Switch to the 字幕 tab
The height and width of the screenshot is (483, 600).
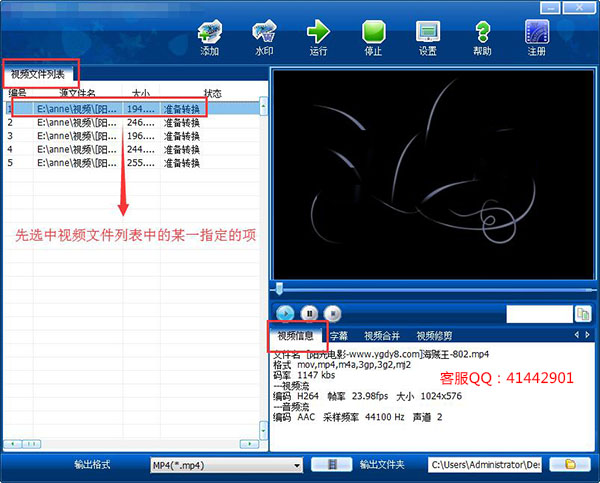[x=339, y=336]
